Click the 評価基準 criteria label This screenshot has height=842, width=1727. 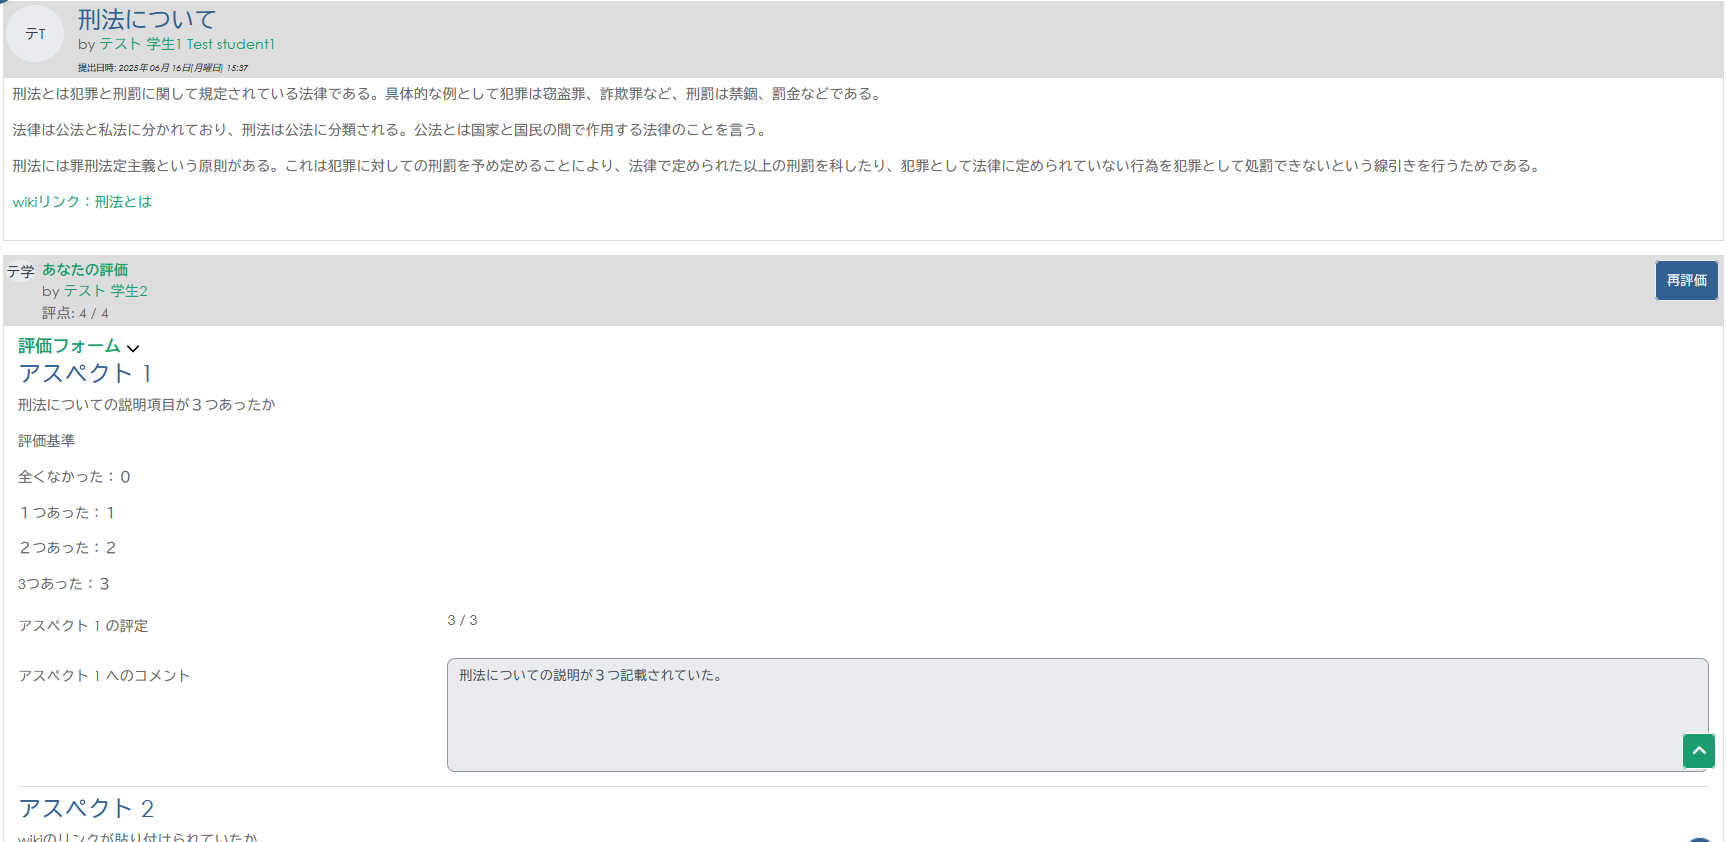coord(46,441)
